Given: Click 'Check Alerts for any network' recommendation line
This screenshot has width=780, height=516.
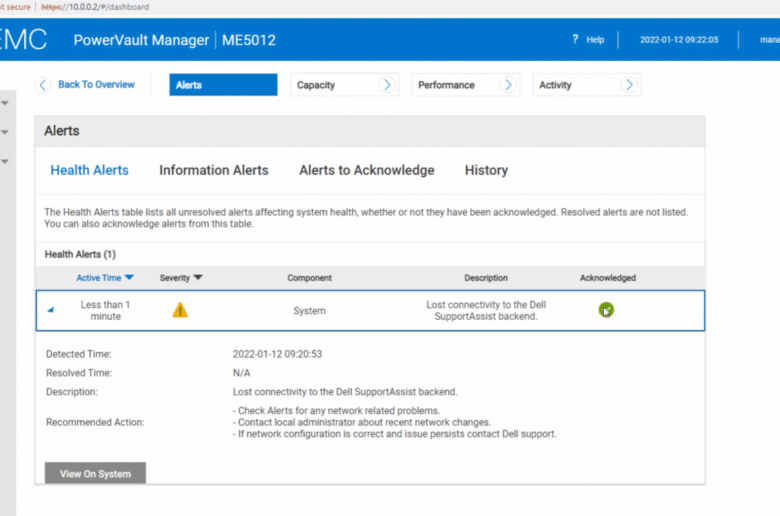Looking at the screenshot, I should [x=336, y=411].
